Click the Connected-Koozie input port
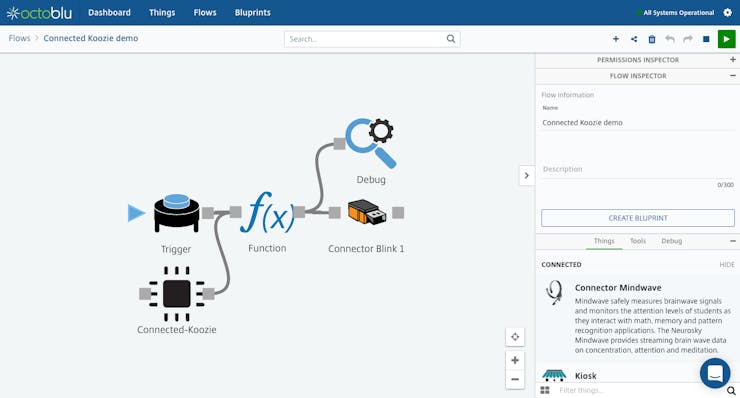The width and height of the screenshot is (740, 398). (x=145, y=294)
